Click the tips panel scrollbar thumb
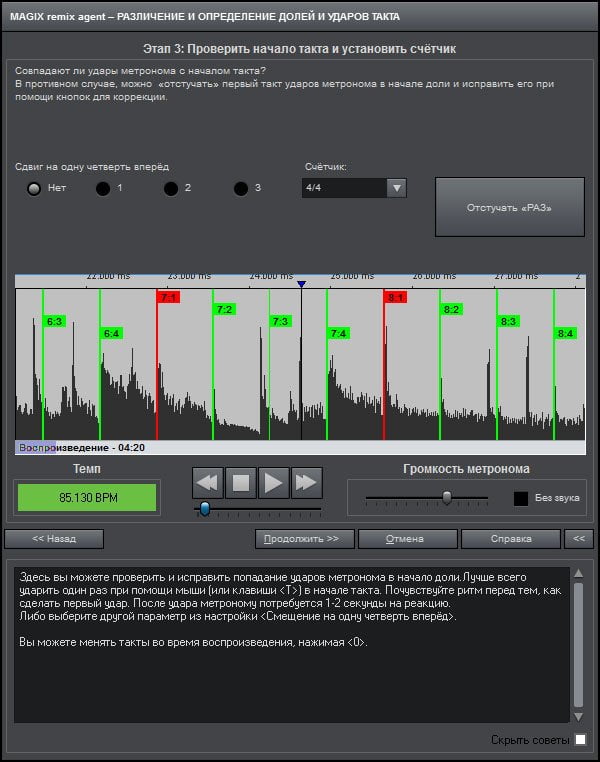The width and height of the screenshot is (600, 762). click(578, 645)
